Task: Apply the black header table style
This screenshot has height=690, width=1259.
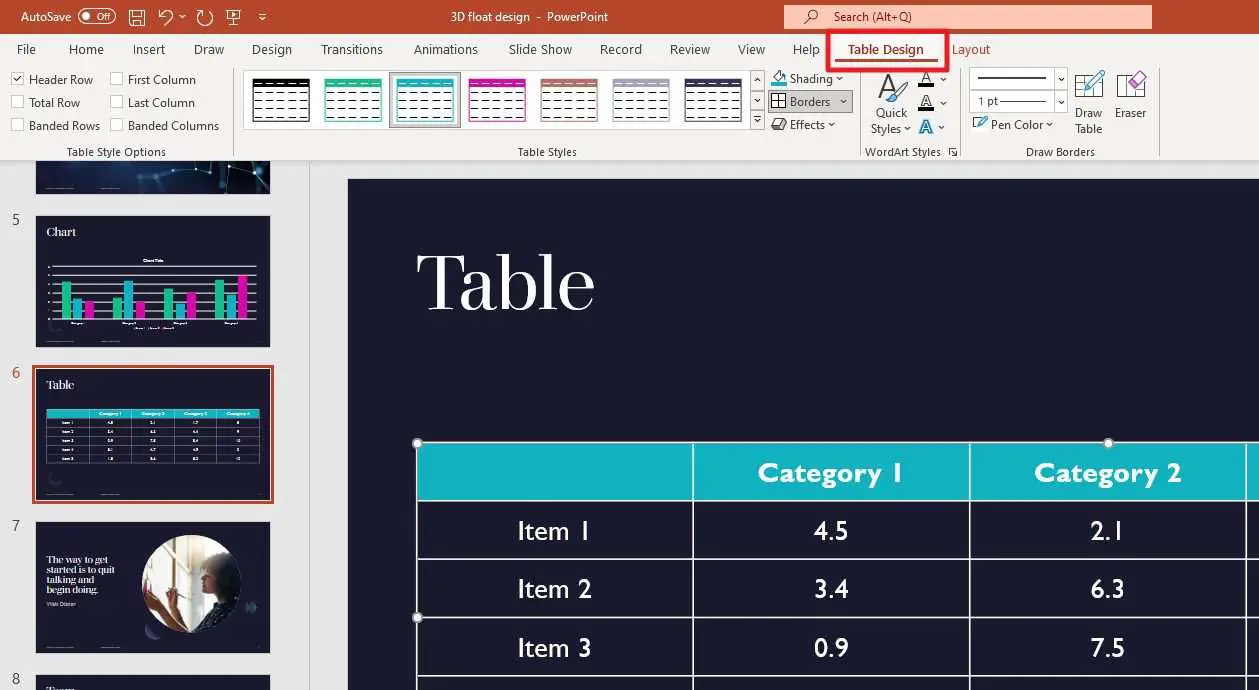Action: click(x=281, y=100)
